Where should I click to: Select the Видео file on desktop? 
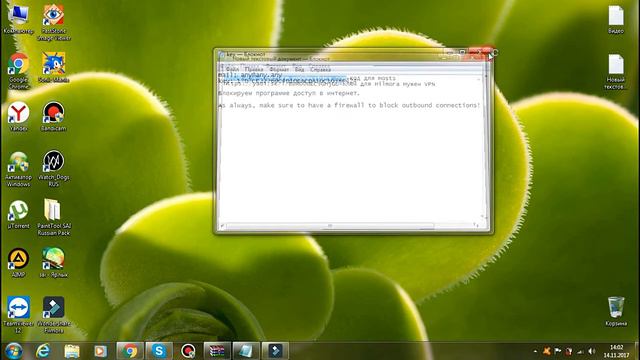pos(616,19)
